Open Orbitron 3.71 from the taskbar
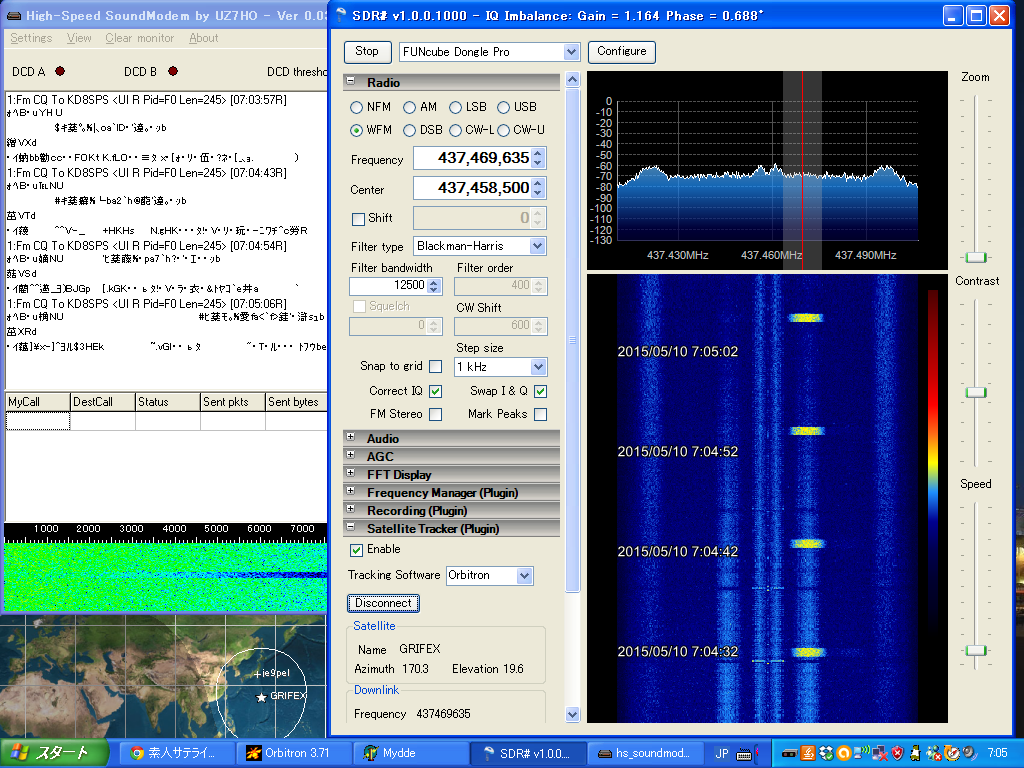The height and width of the screenshot is (768, 1024). pos(294,753)
